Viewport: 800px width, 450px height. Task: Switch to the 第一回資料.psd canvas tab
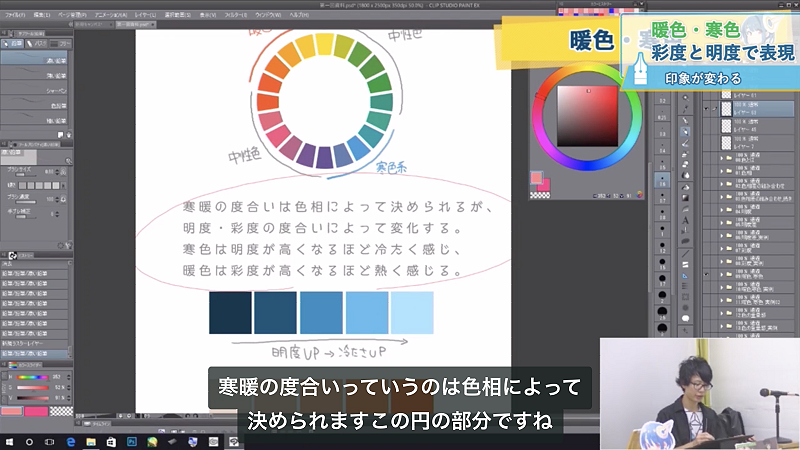pyautogui.click(x=134, y=24)
